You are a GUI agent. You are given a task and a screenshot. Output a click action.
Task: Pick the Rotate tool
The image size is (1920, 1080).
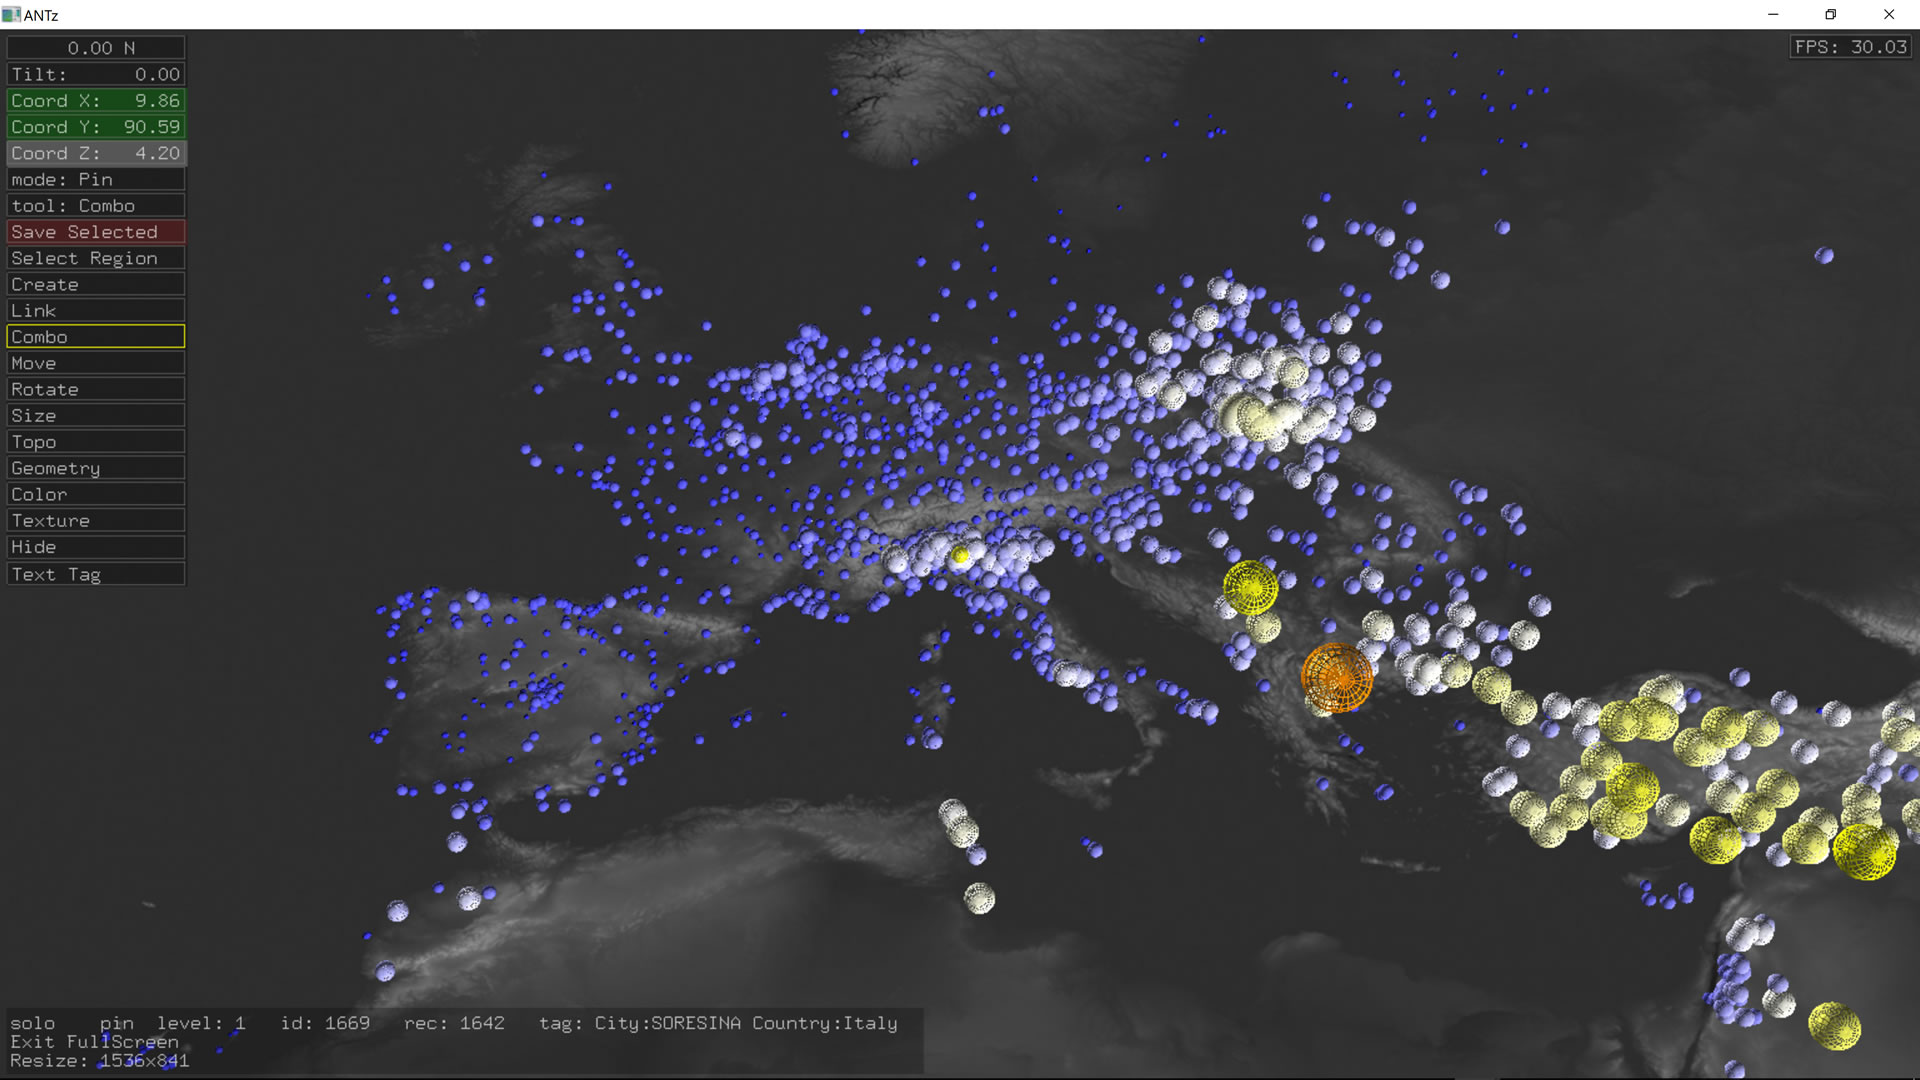click(x=96, y=389)
